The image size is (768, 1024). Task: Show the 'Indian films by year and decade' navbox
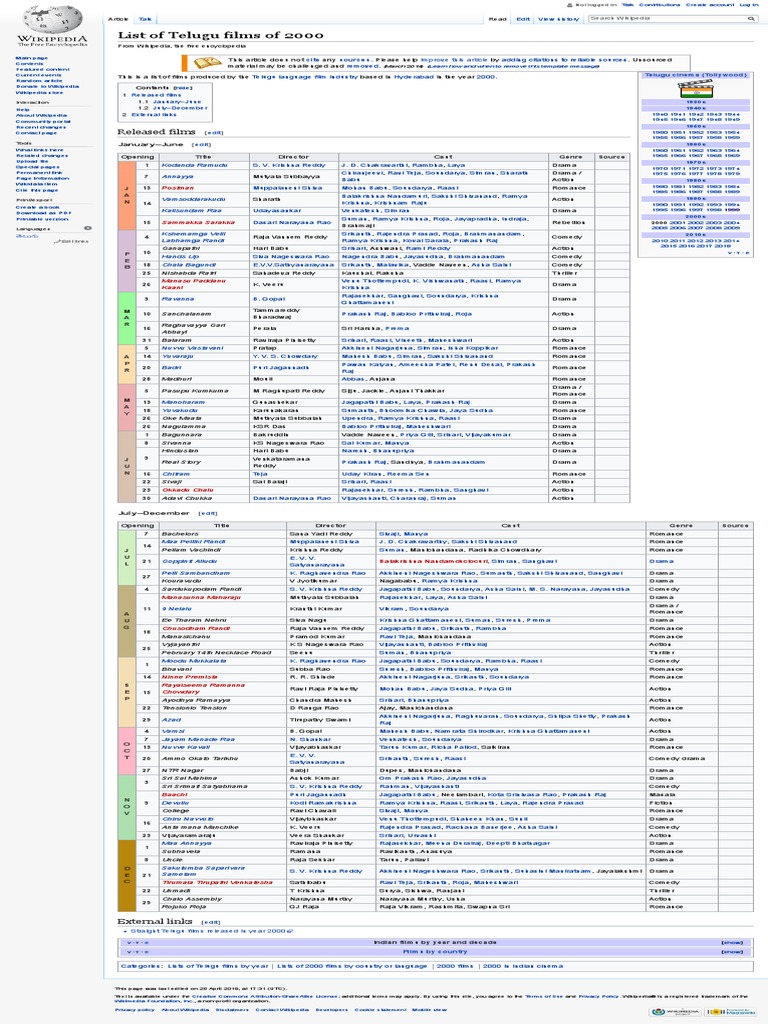pyautogui.click(x=732, y=943)
